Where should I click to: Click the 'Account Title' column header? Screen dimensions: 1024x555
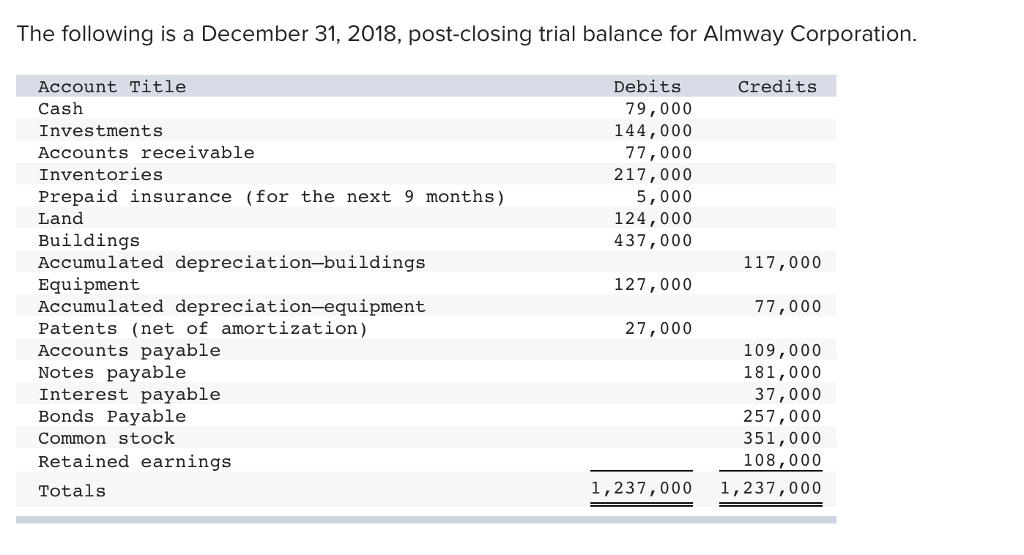tap(112, 87)
